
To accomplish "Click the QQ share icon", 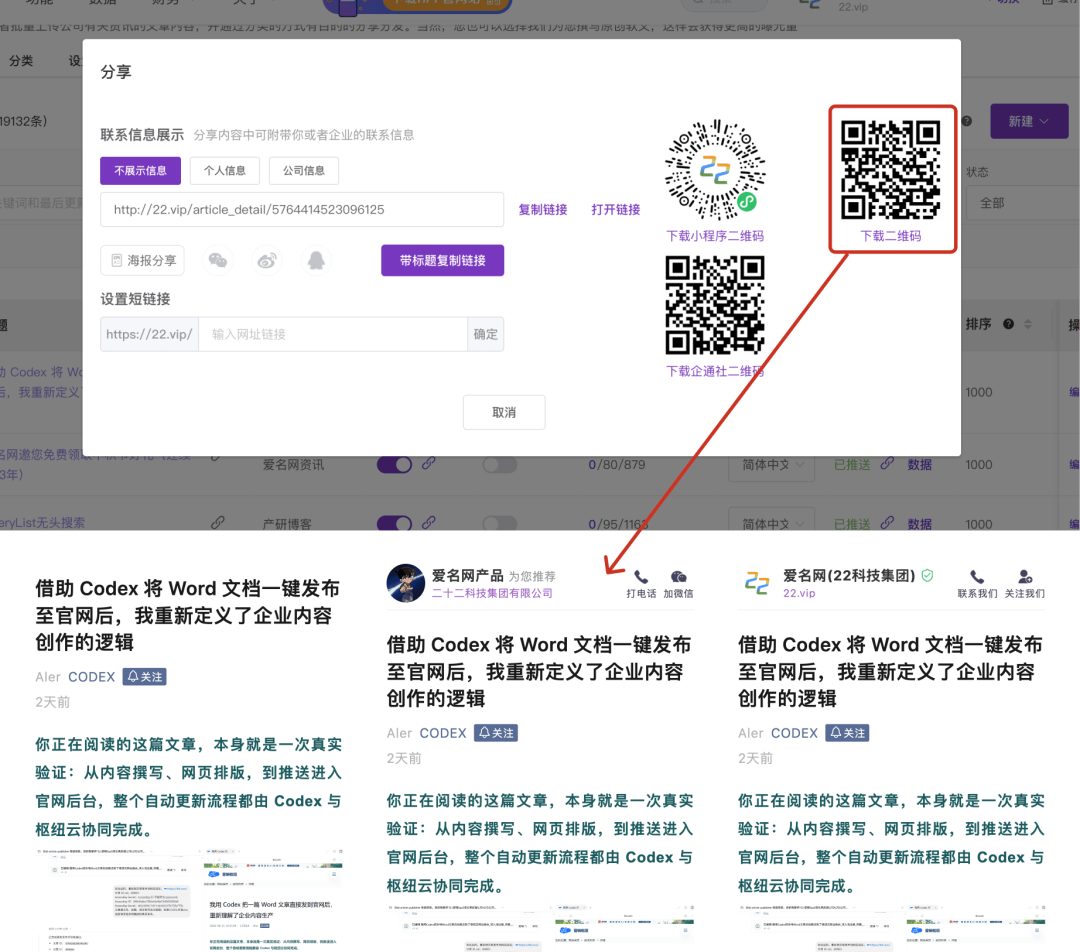I will [316, 260].
